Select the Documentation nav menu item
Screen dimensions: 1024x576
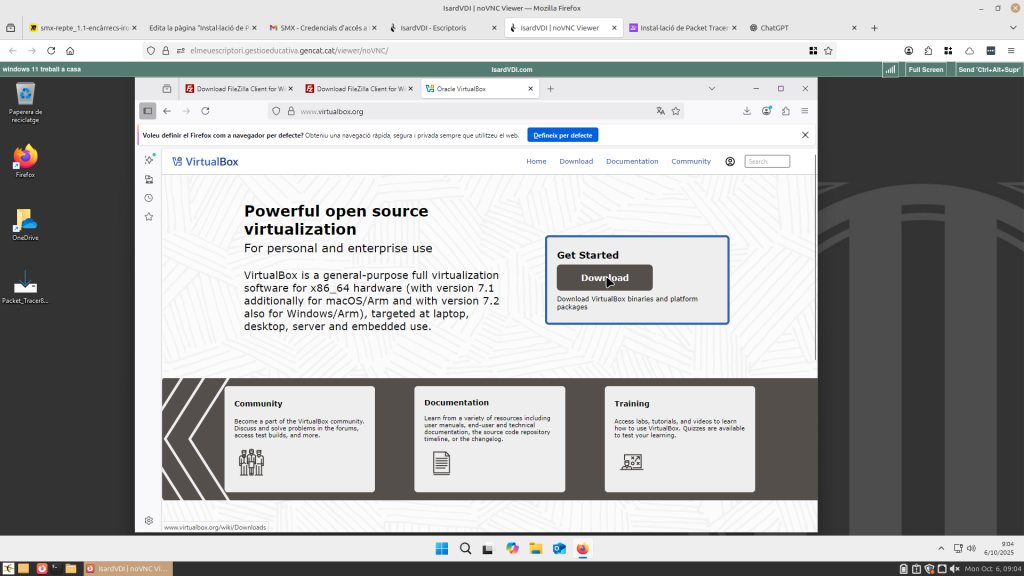click(632, 161)
